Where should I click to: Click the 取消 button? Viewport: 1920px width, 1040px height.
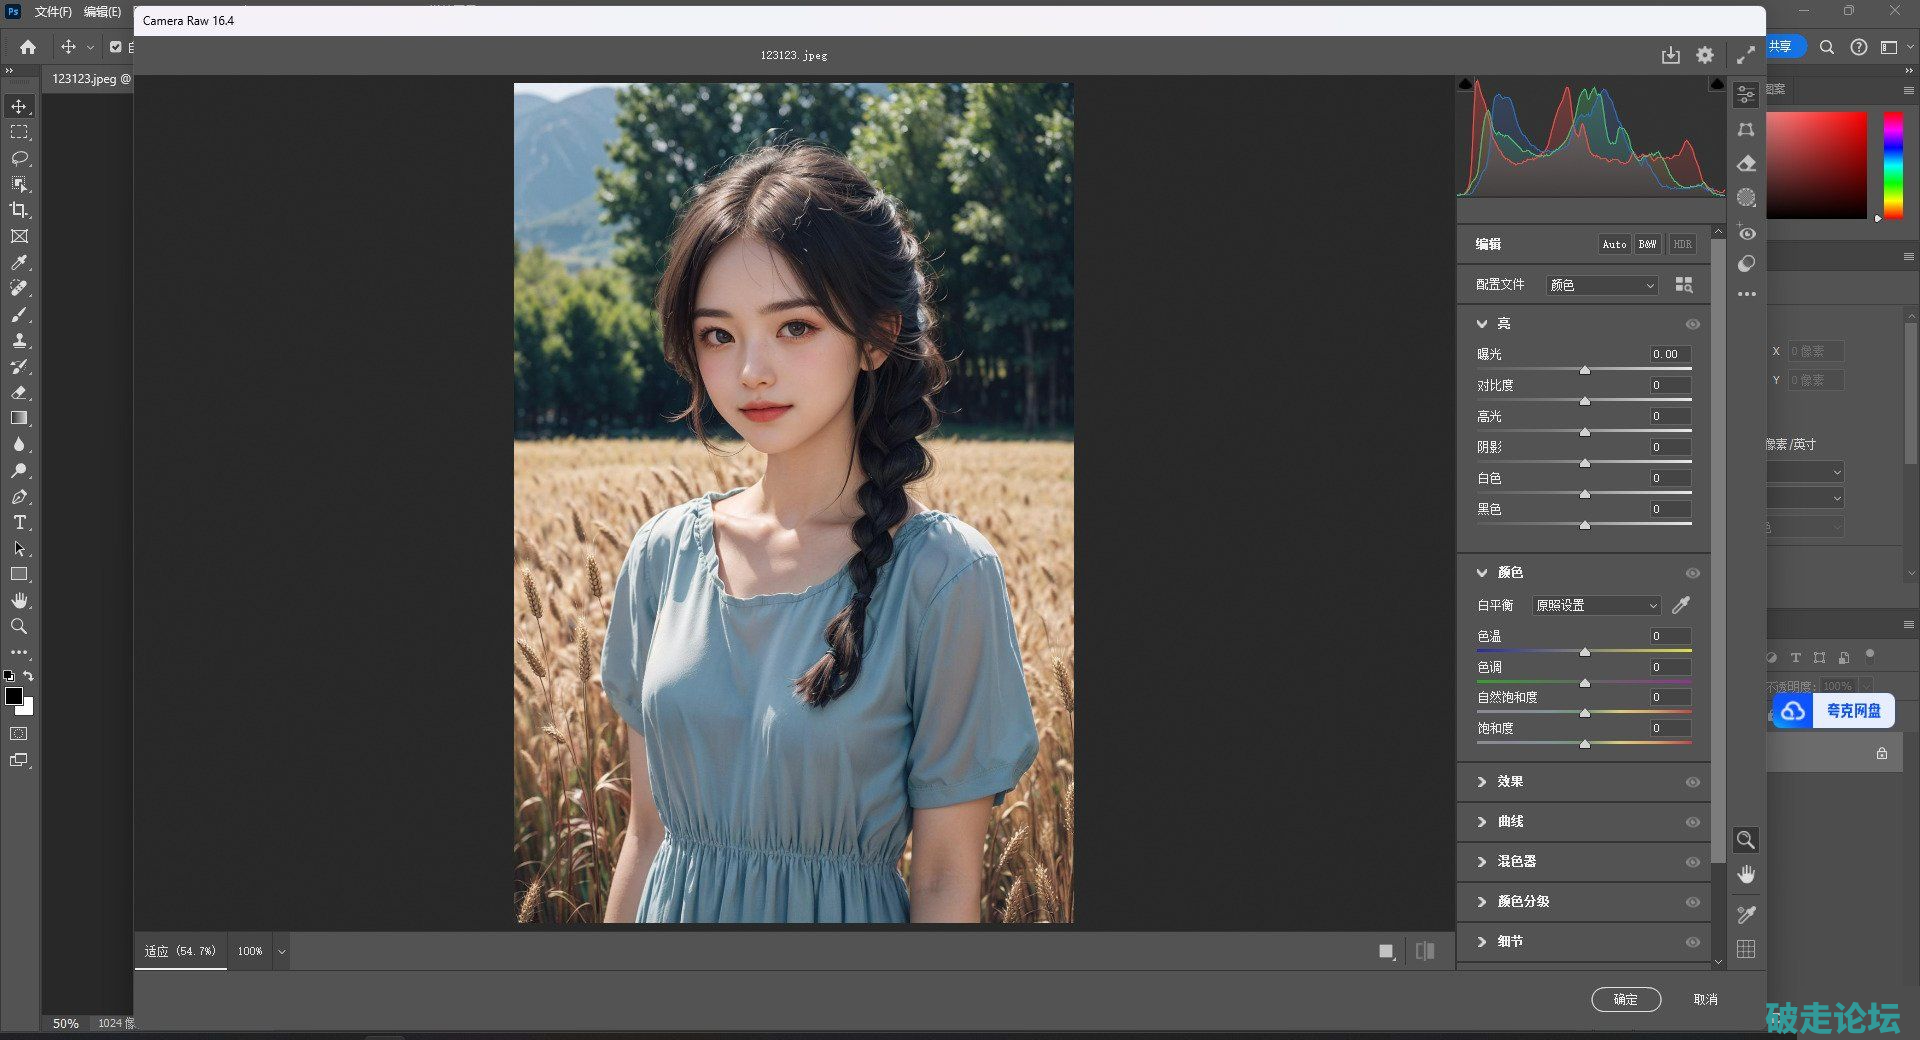click(1705, 999)
